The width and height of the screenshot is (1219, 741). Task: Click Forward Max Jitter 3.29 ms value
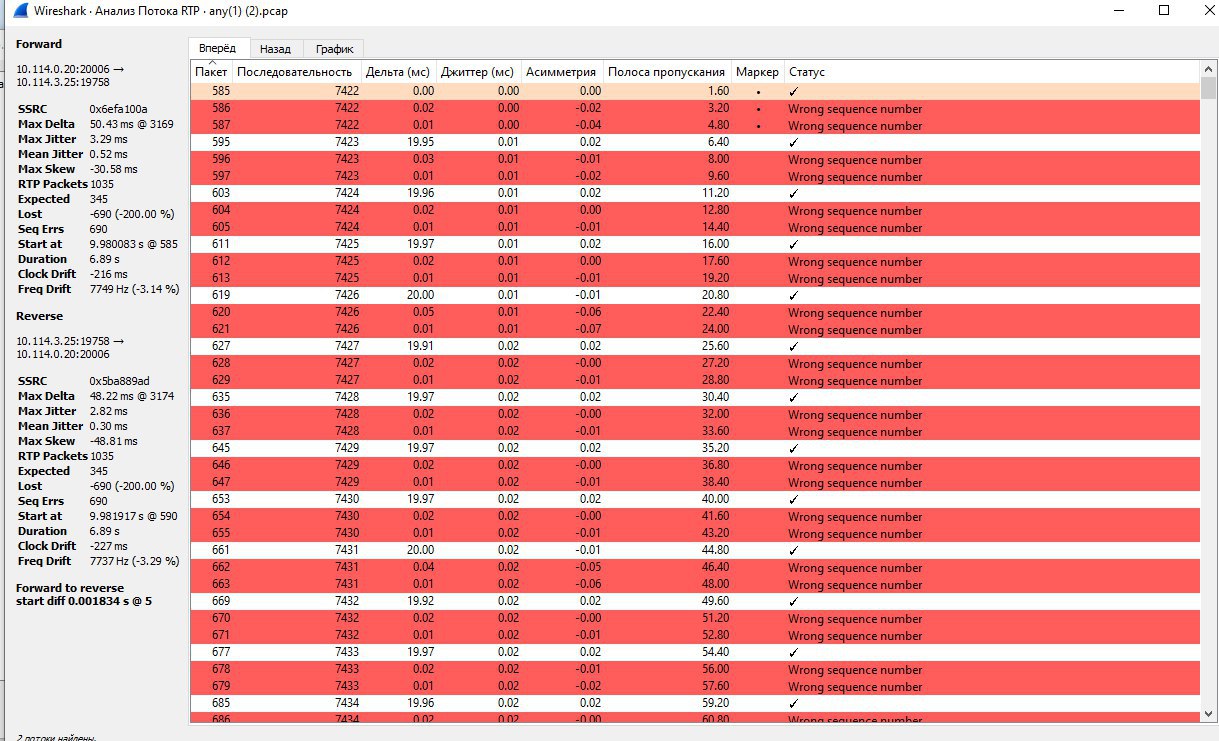[x=108, y=139]
